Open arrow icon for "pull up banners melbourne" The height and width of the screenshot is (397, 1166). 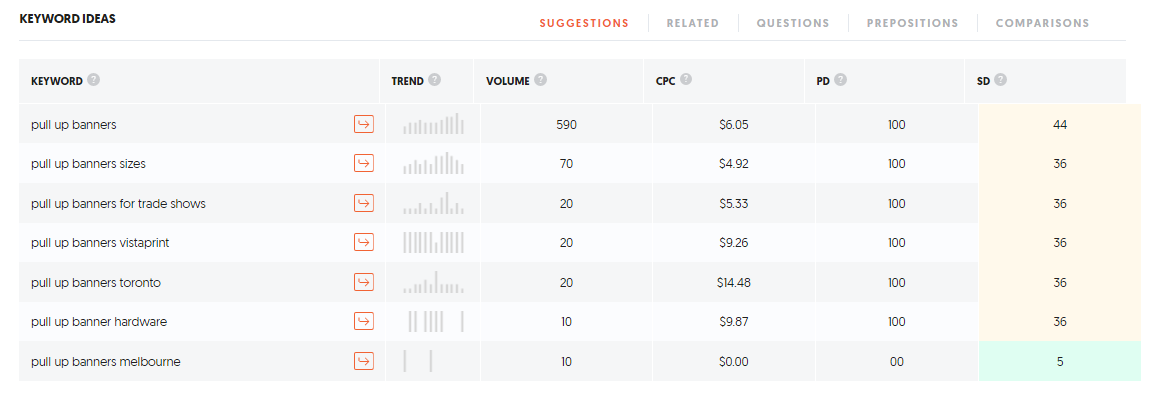364,361
